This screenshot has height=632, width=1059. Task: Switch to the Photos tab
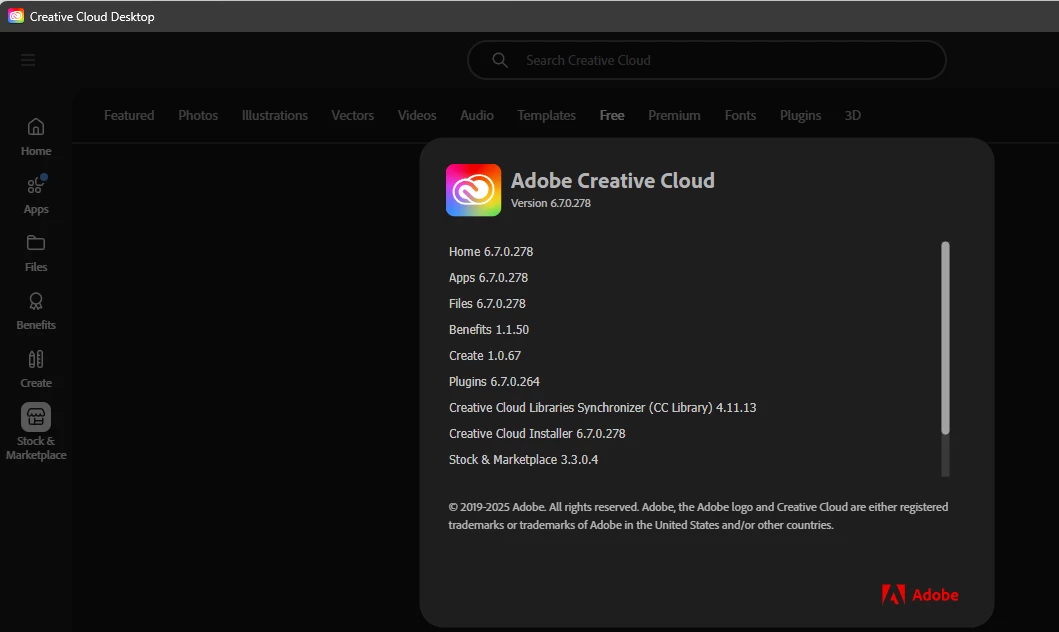tap(198, 115)
